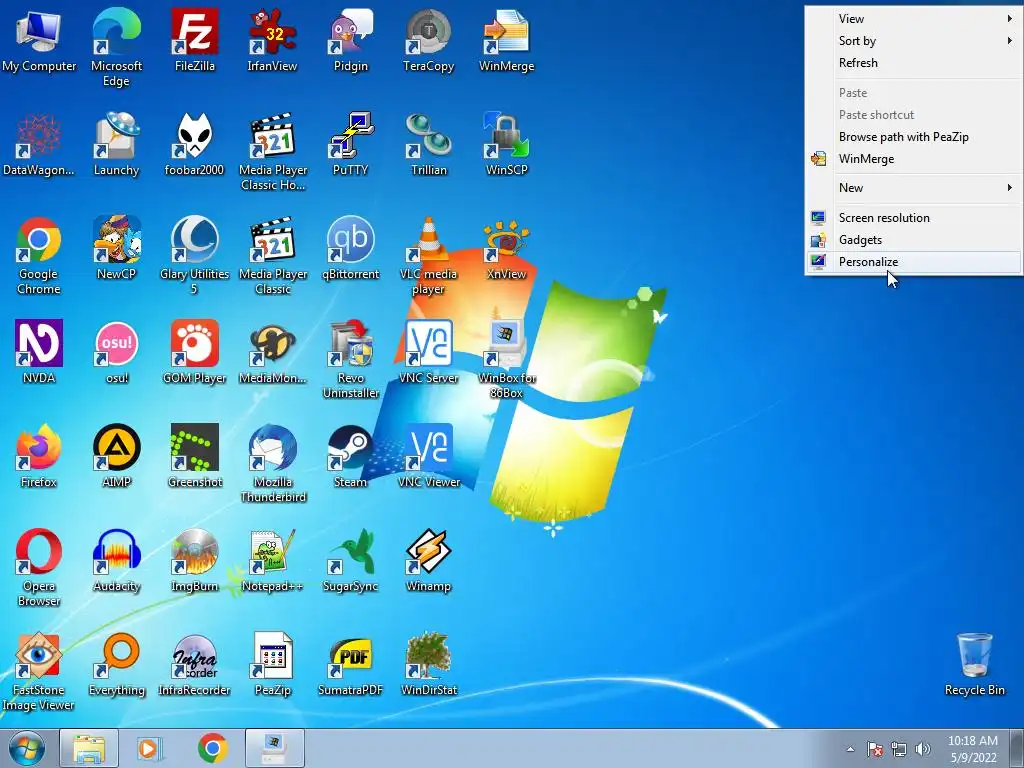
Task: Open My Computer desktop icon
Action: 39,40
